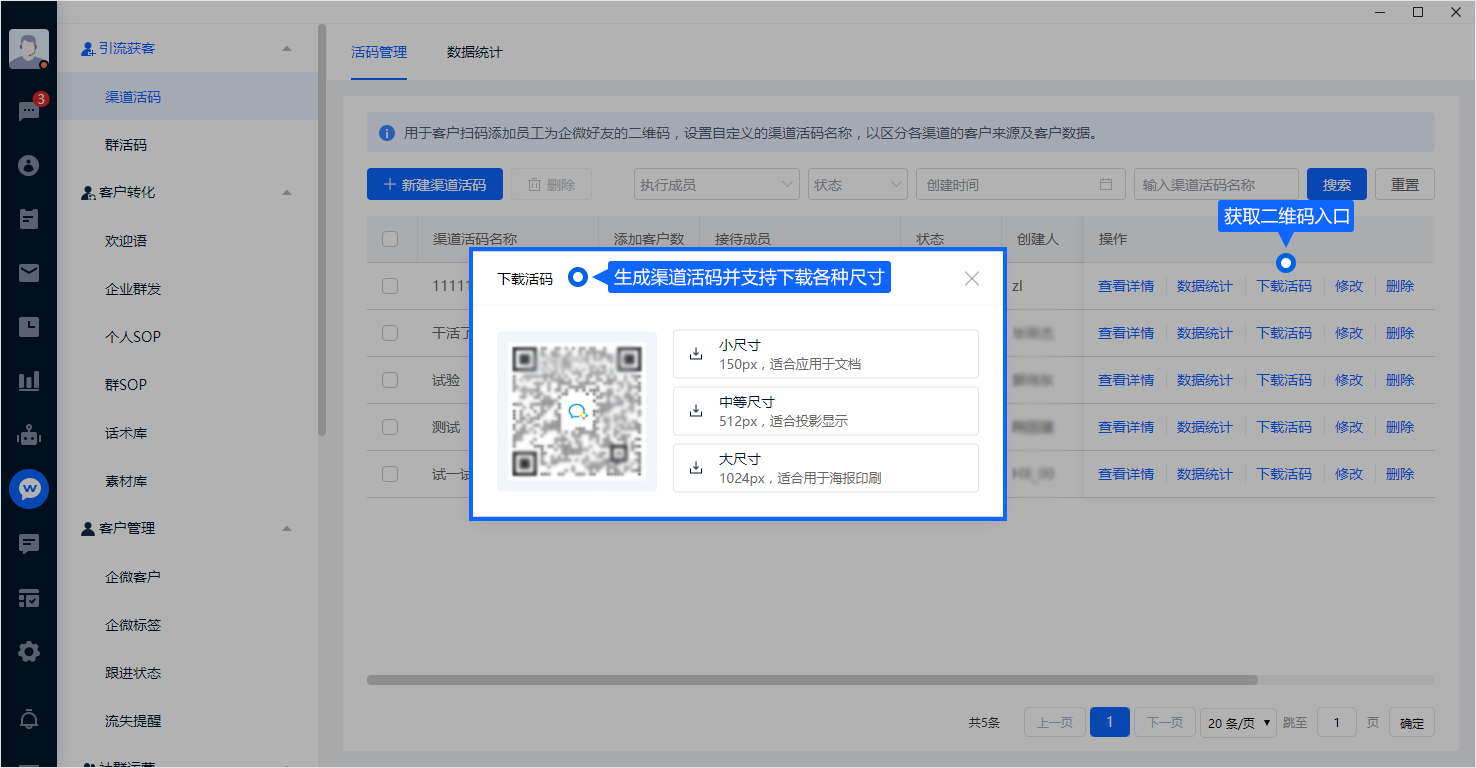This screenshot has width=1476, height=768.
Task: Click the contacts icon in left sidebar
Action: point(28,165)
